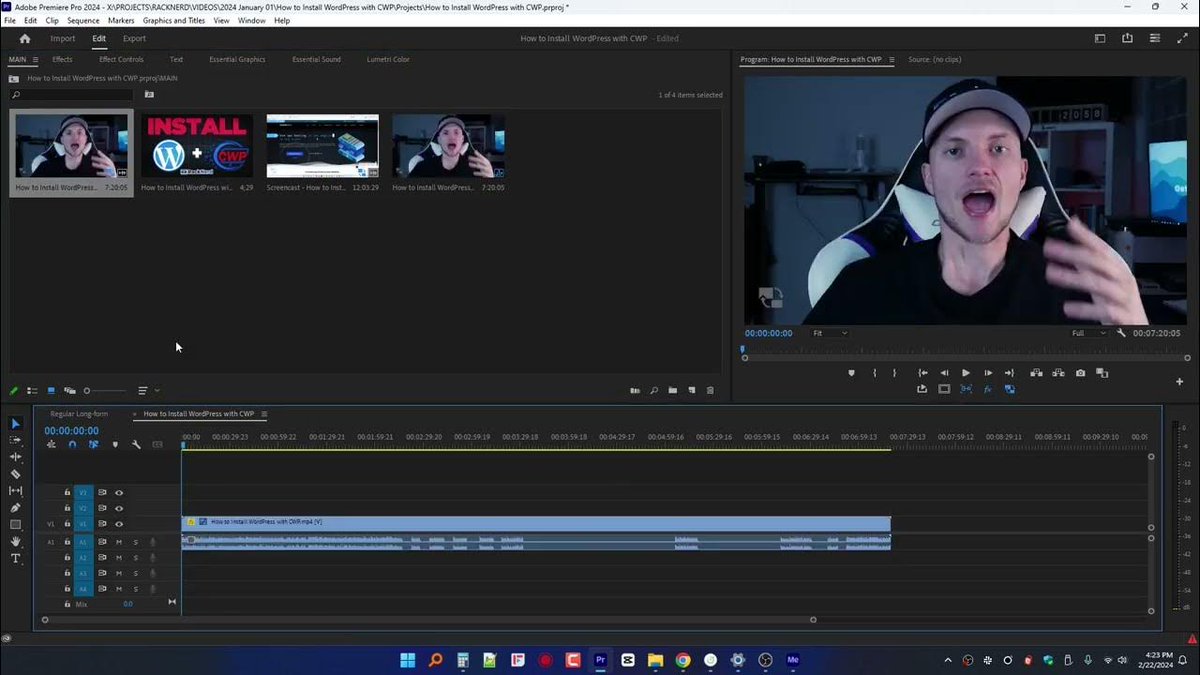The height and width of the screenshot is (675, 1200).
Task: Select the INSTALL WordPress thumbnail clip
Action: [197, 146]
